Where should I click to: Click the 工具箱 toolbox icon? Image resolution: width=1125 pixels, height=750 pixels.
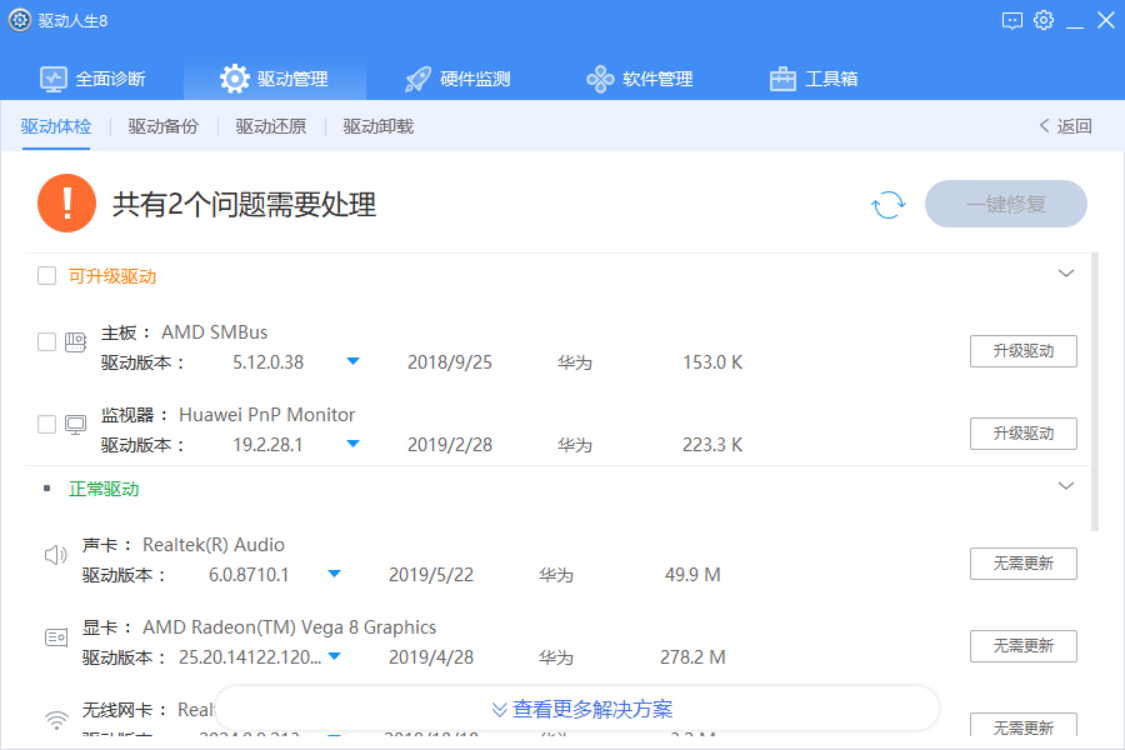[783, 79]
